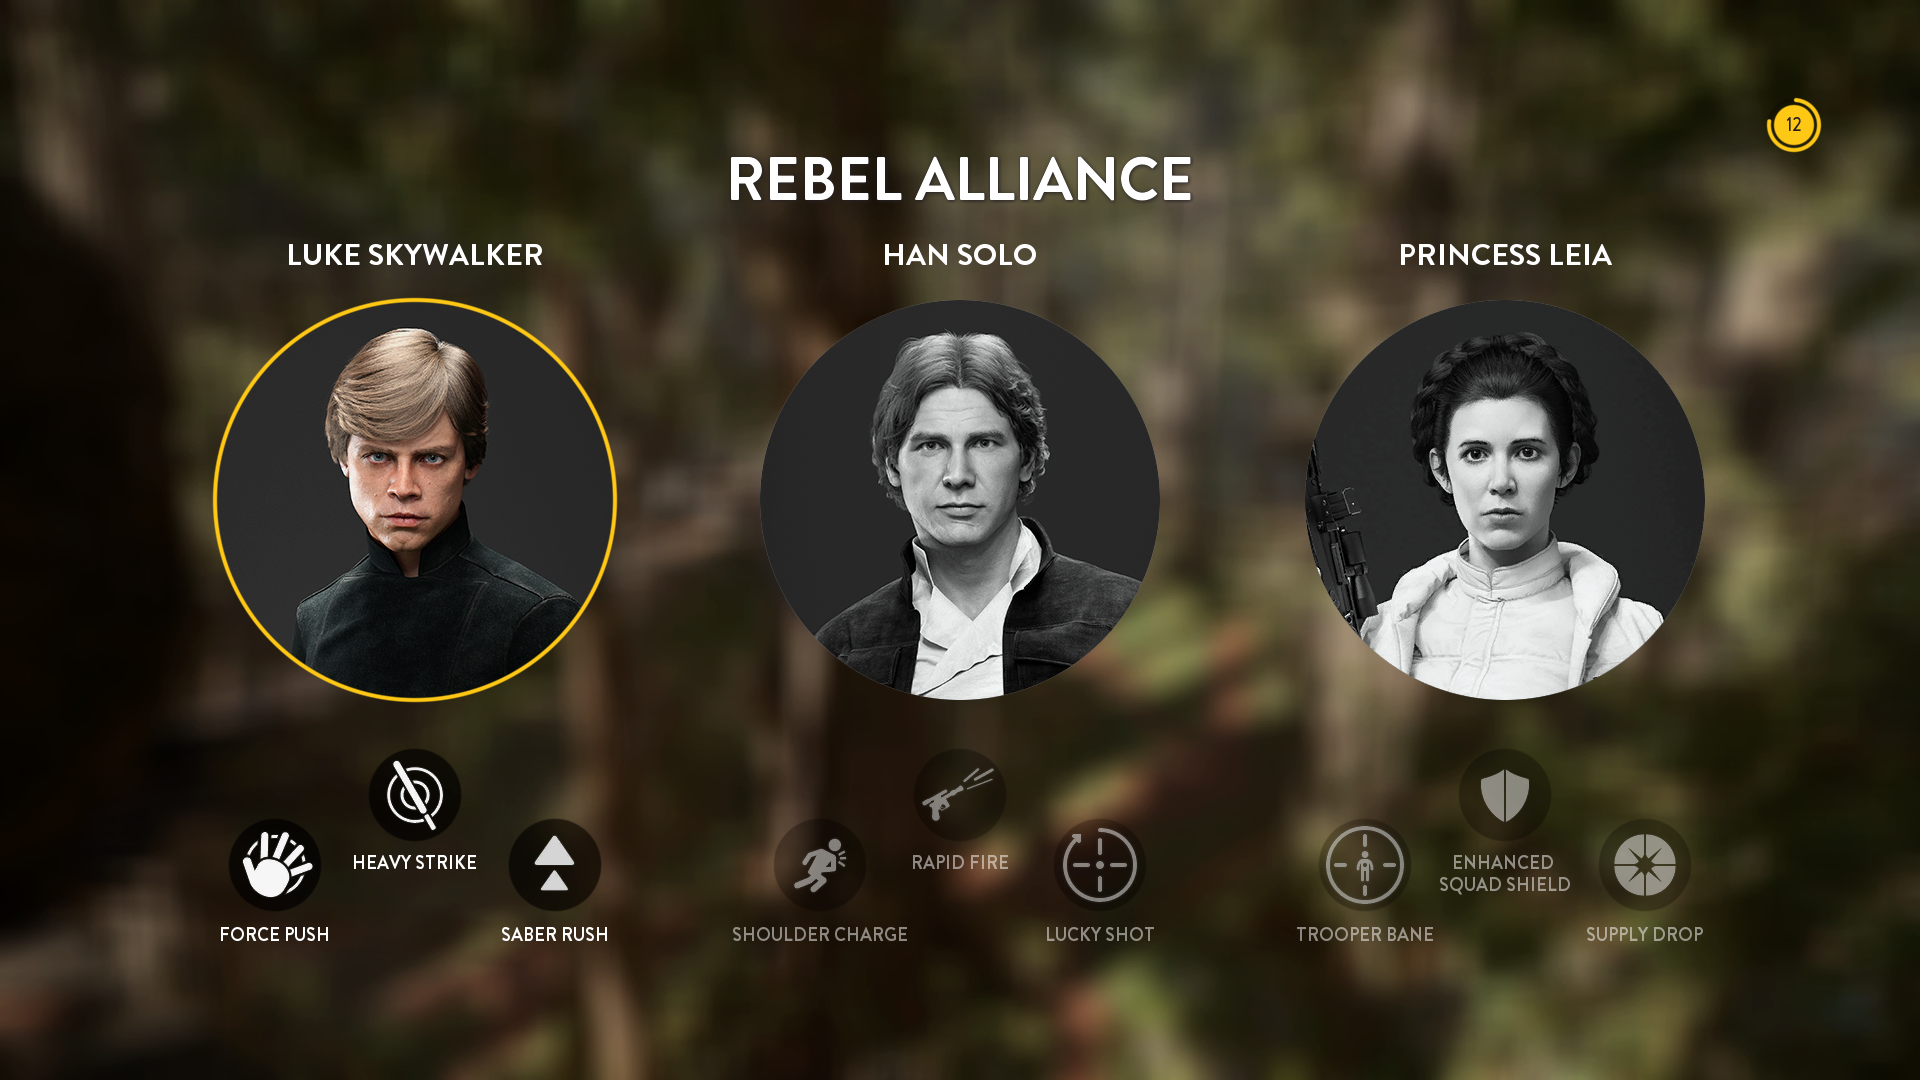Click the Heavy Strike ability icon
The width and height of the screenshot is (1920, 1080).
tap(415, 795)
